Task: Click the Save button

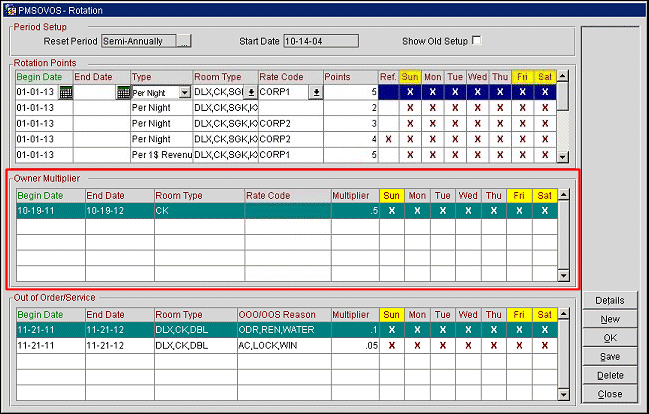Action: click(x=609, y=356)
